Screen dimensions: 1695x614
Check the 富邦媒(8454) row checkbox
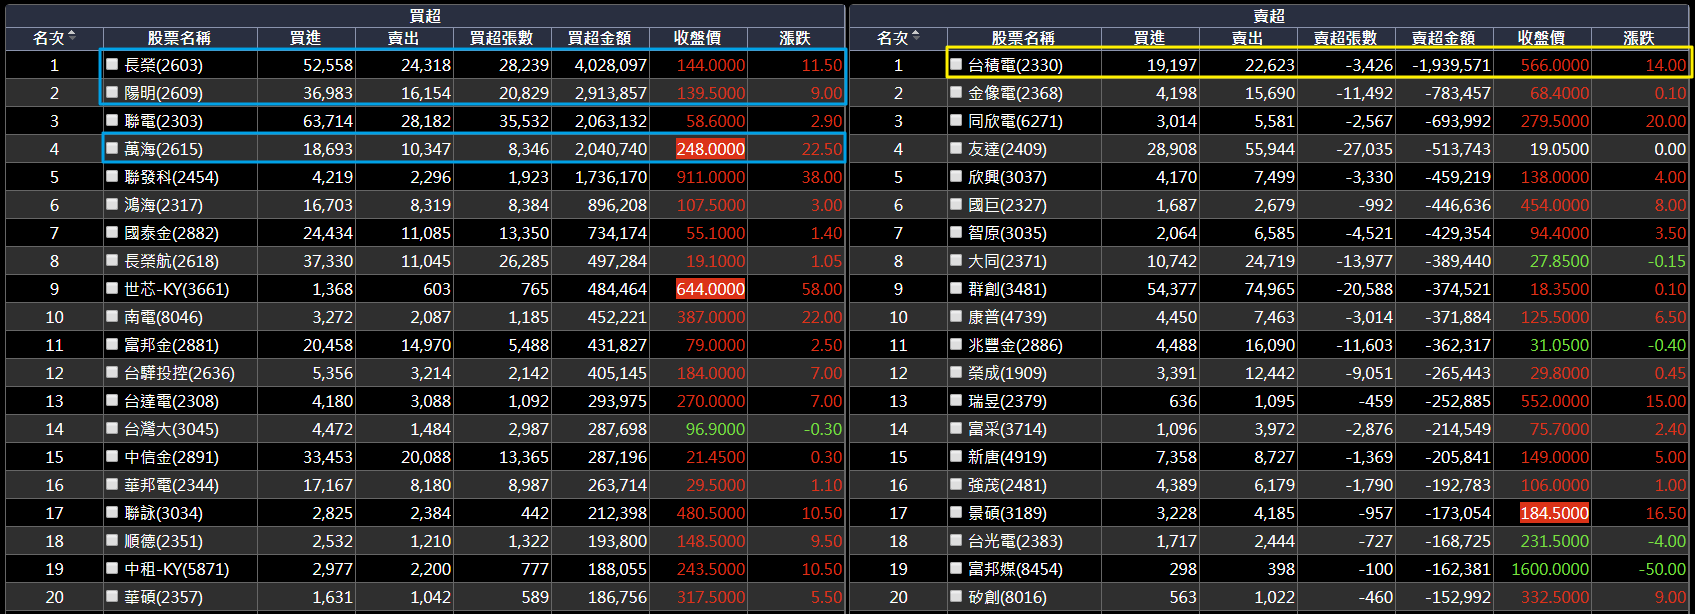pyautogui.click(x=957, y=568)
